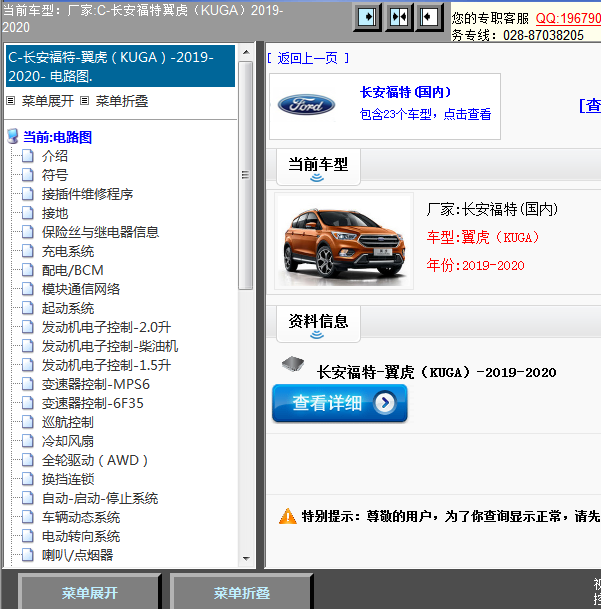Click the chip icon above 长安福特-翼虎 info title
Viewport: 601px width, 609px height.
click(x=293, y=364)
